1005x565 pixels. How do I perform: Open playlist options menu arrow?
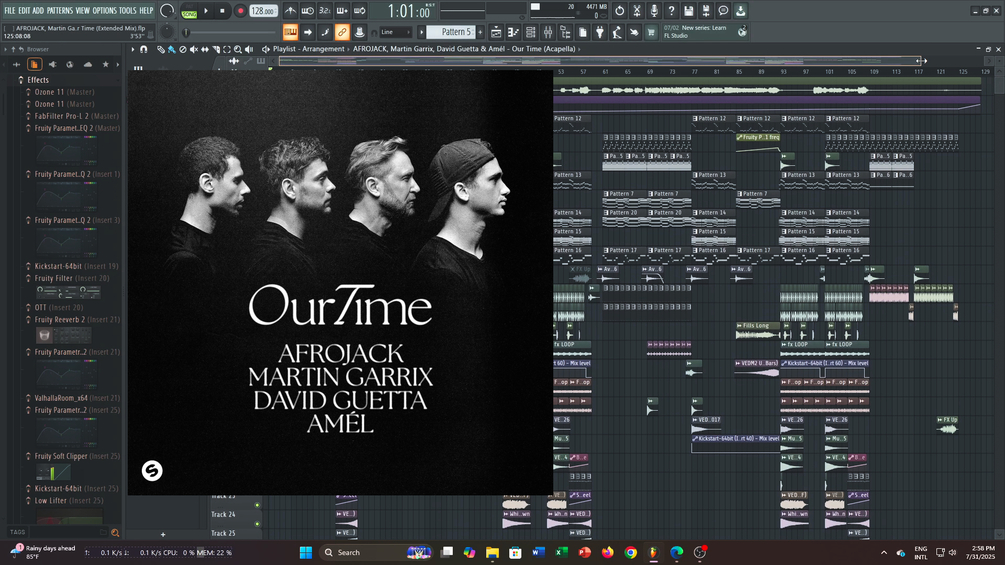pyautogui.click(x=133, y=49)
